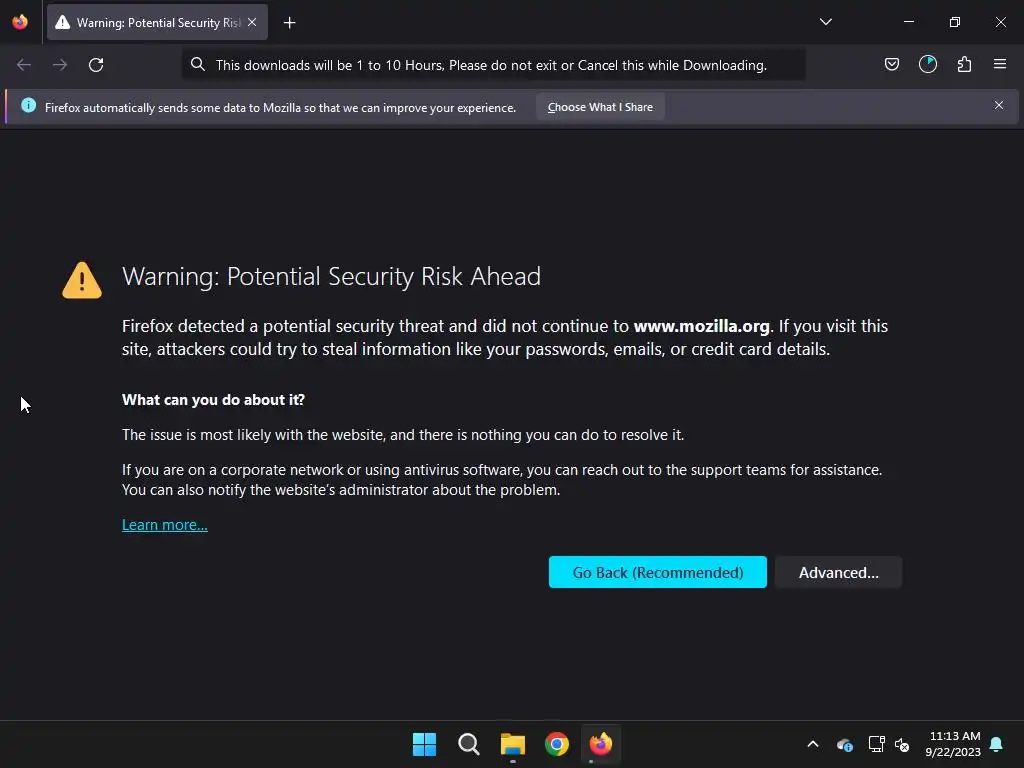Open the clock showing 11:13 AM

[953, 744]
